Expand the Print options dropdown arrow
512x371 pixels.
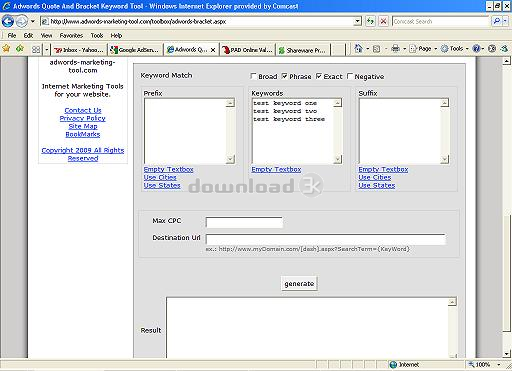pos(404,49)
